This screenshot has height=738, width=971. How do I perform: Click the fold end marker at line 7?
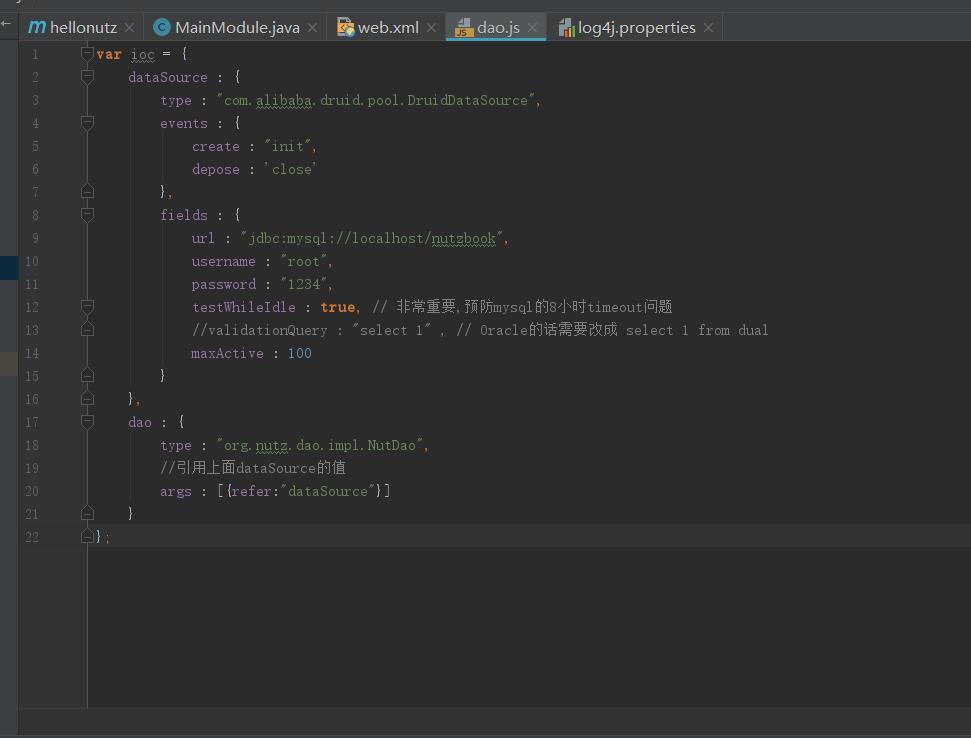[87, 191]
